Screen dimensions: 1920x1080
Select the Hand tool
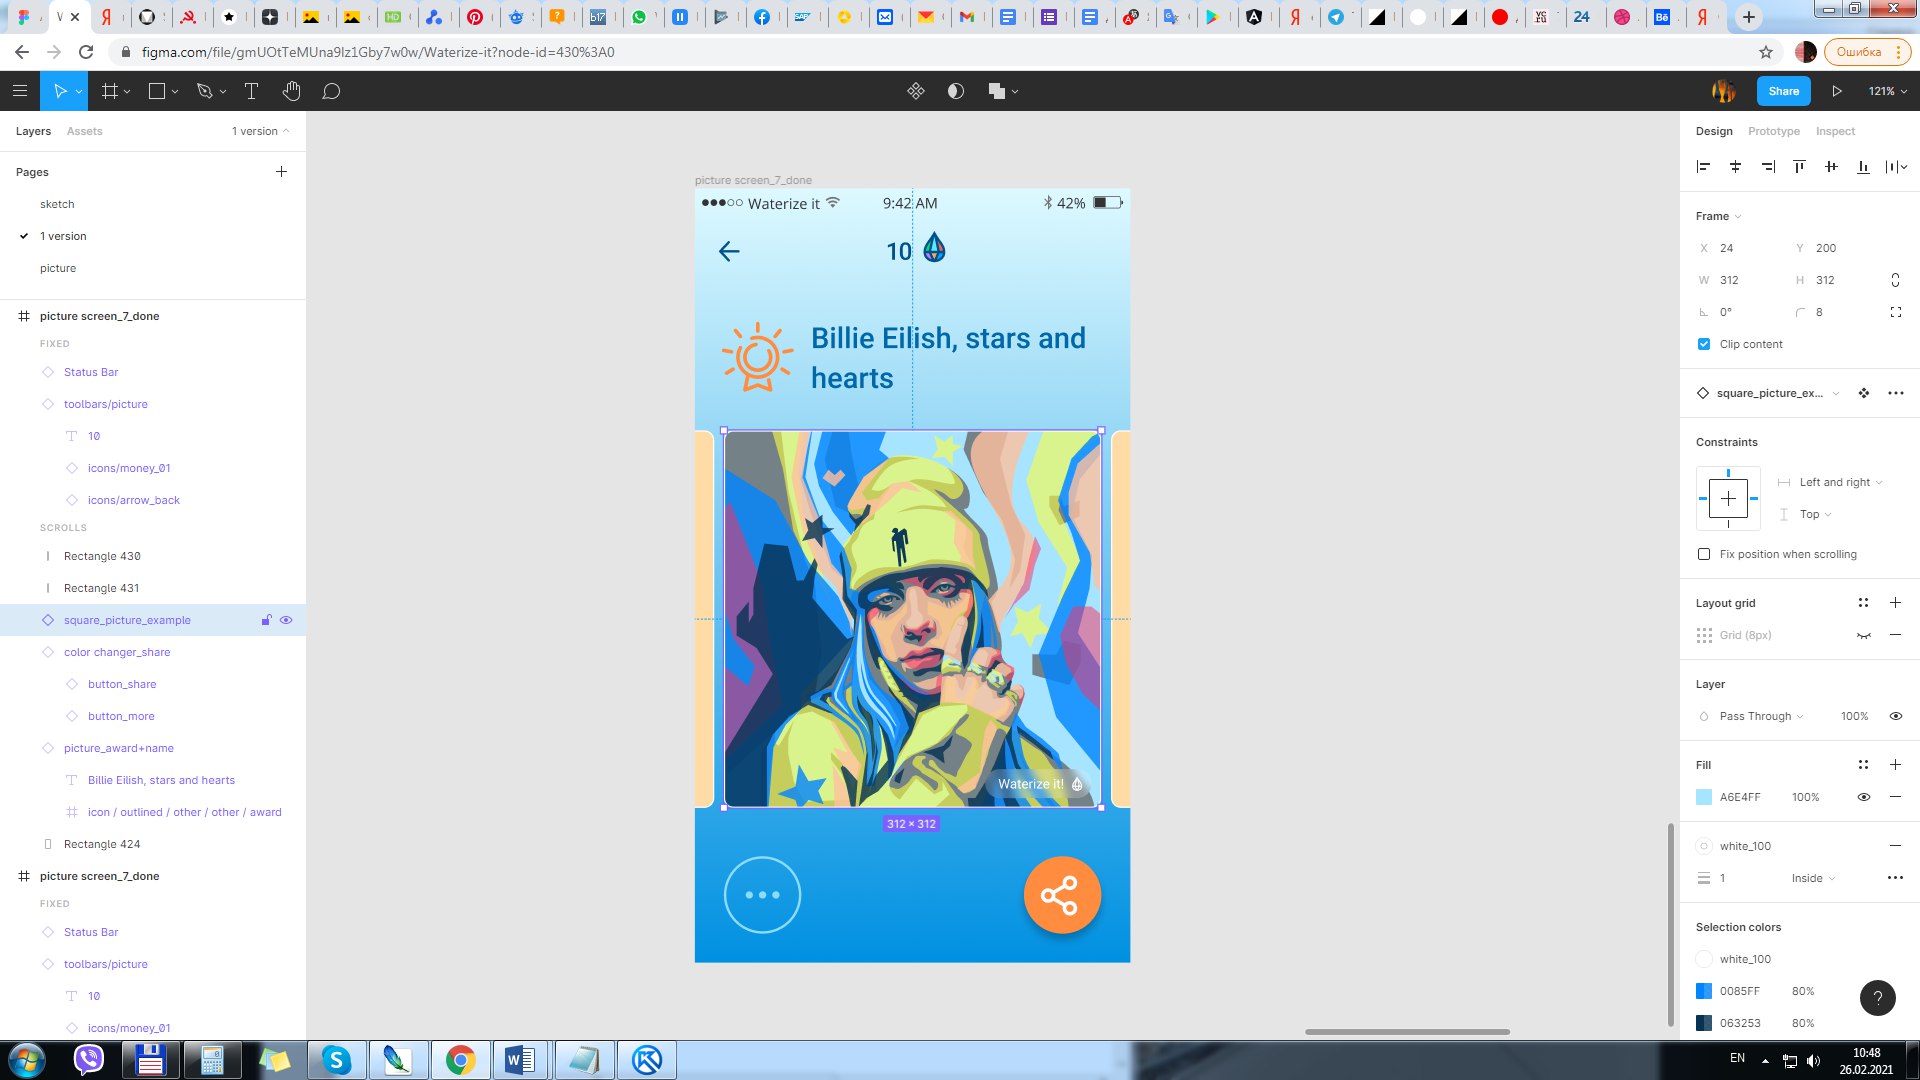pos(291,91)
